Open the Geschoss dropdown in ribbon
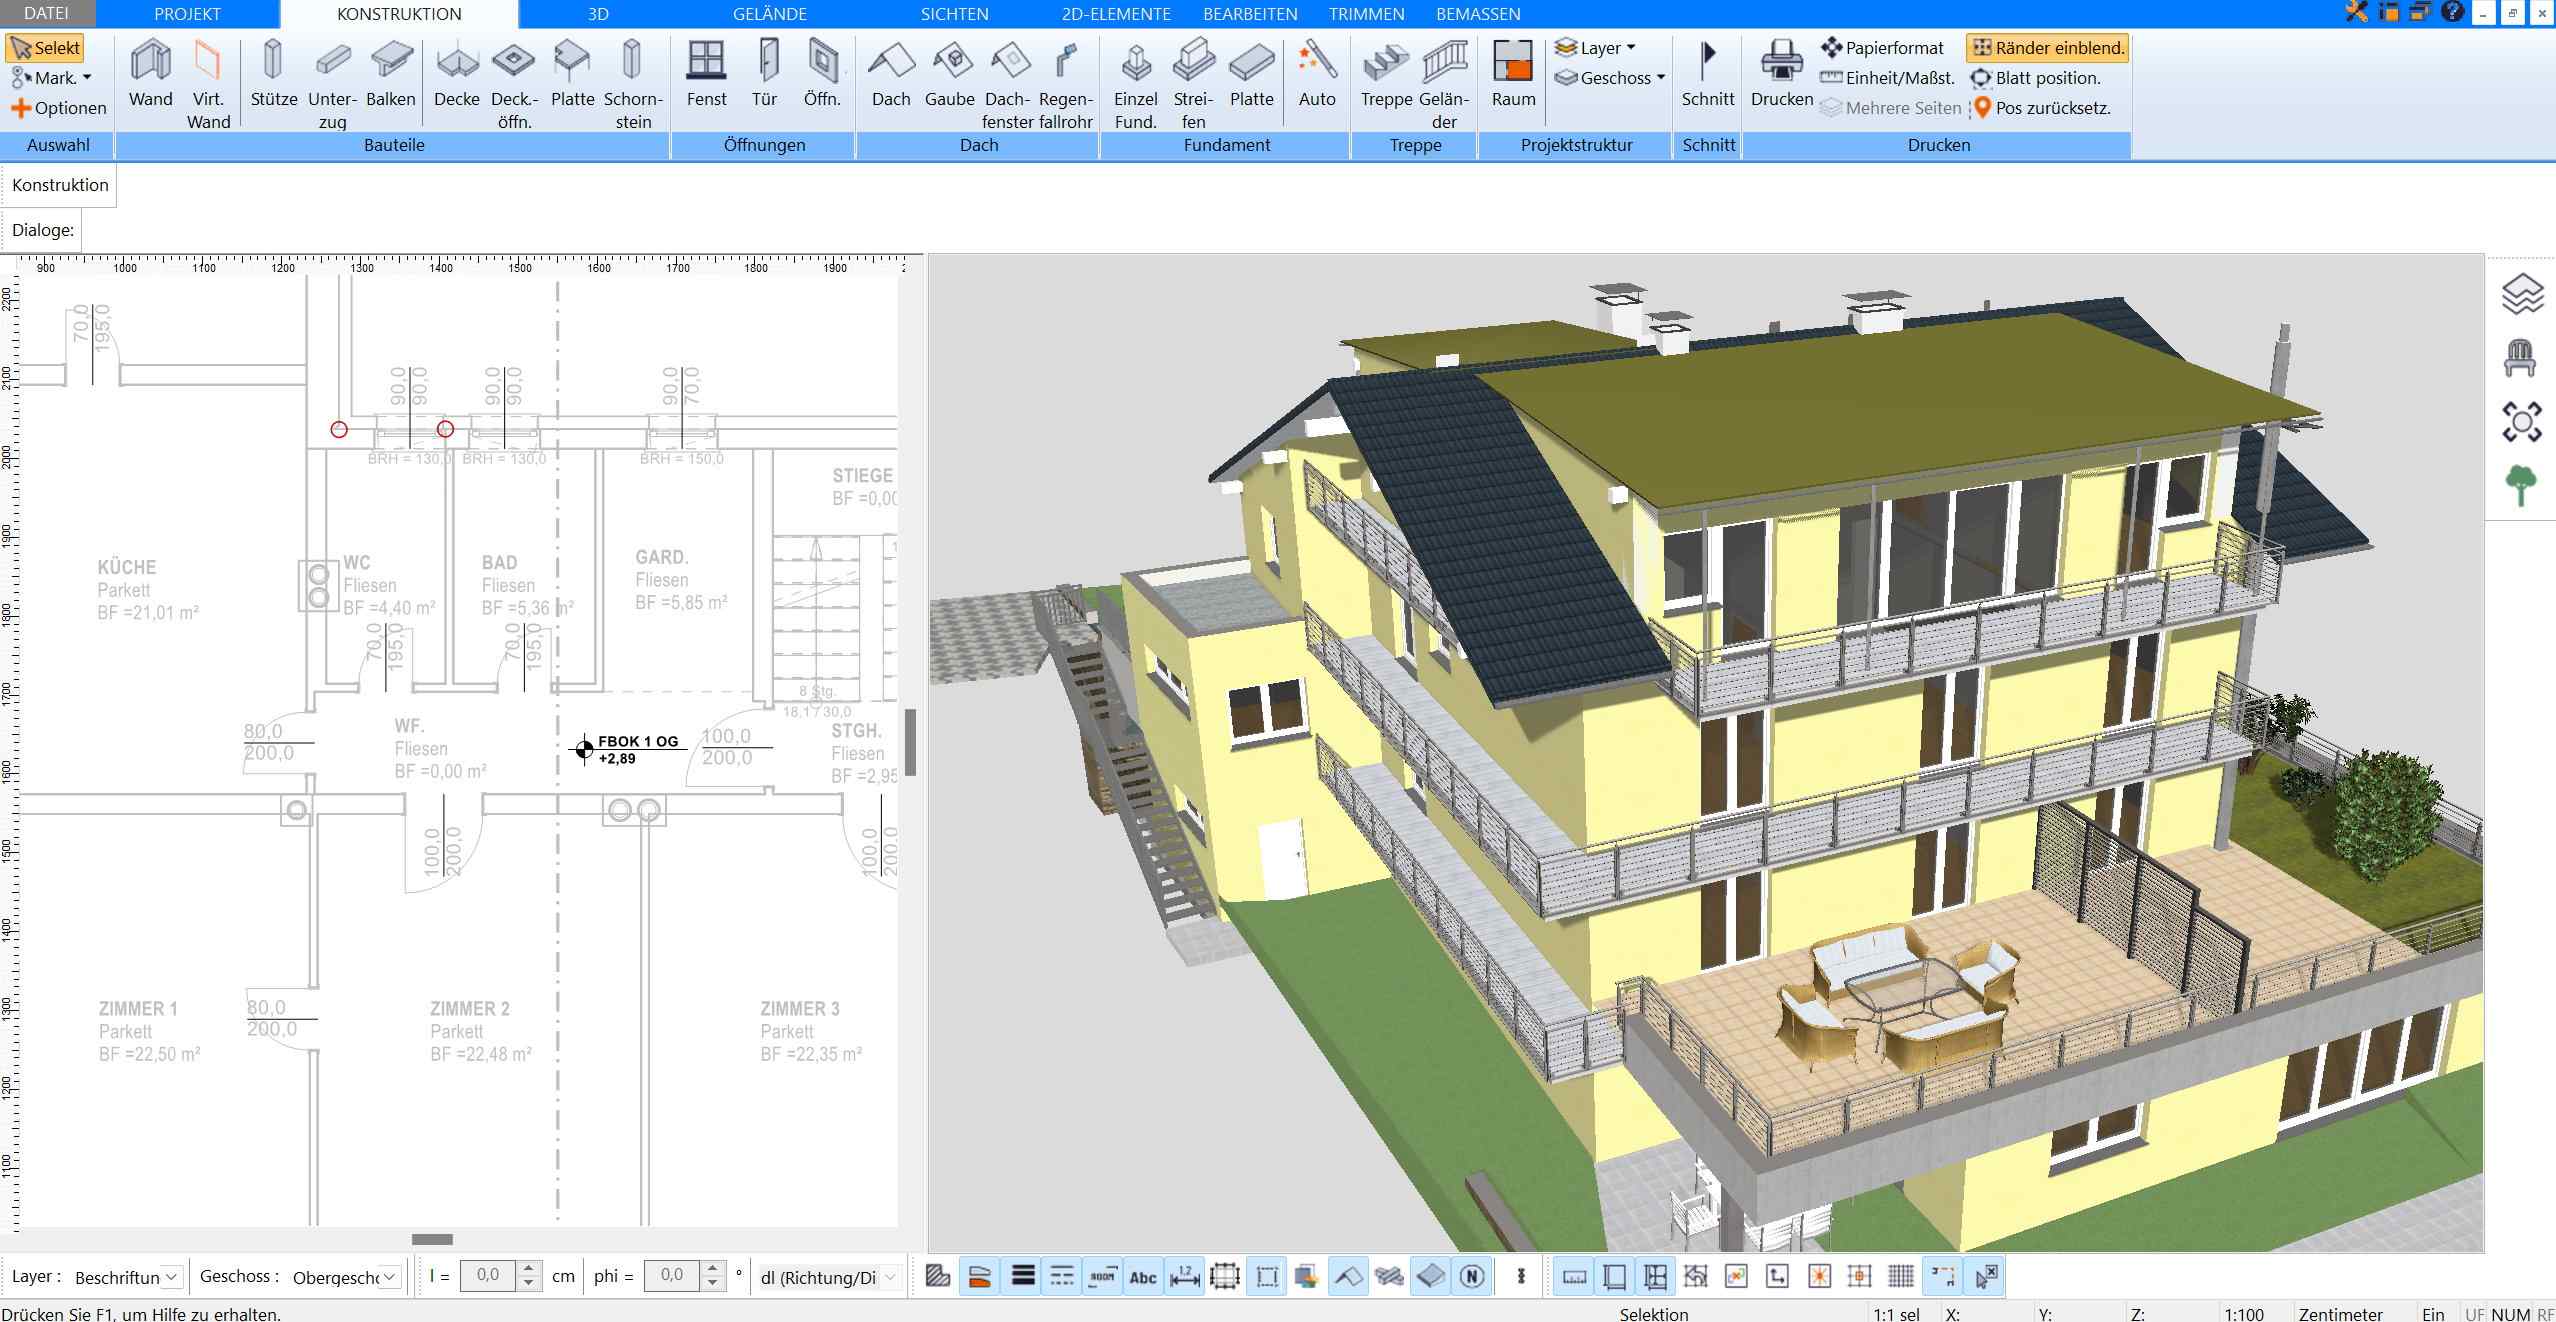 (x=1610, y=78)
